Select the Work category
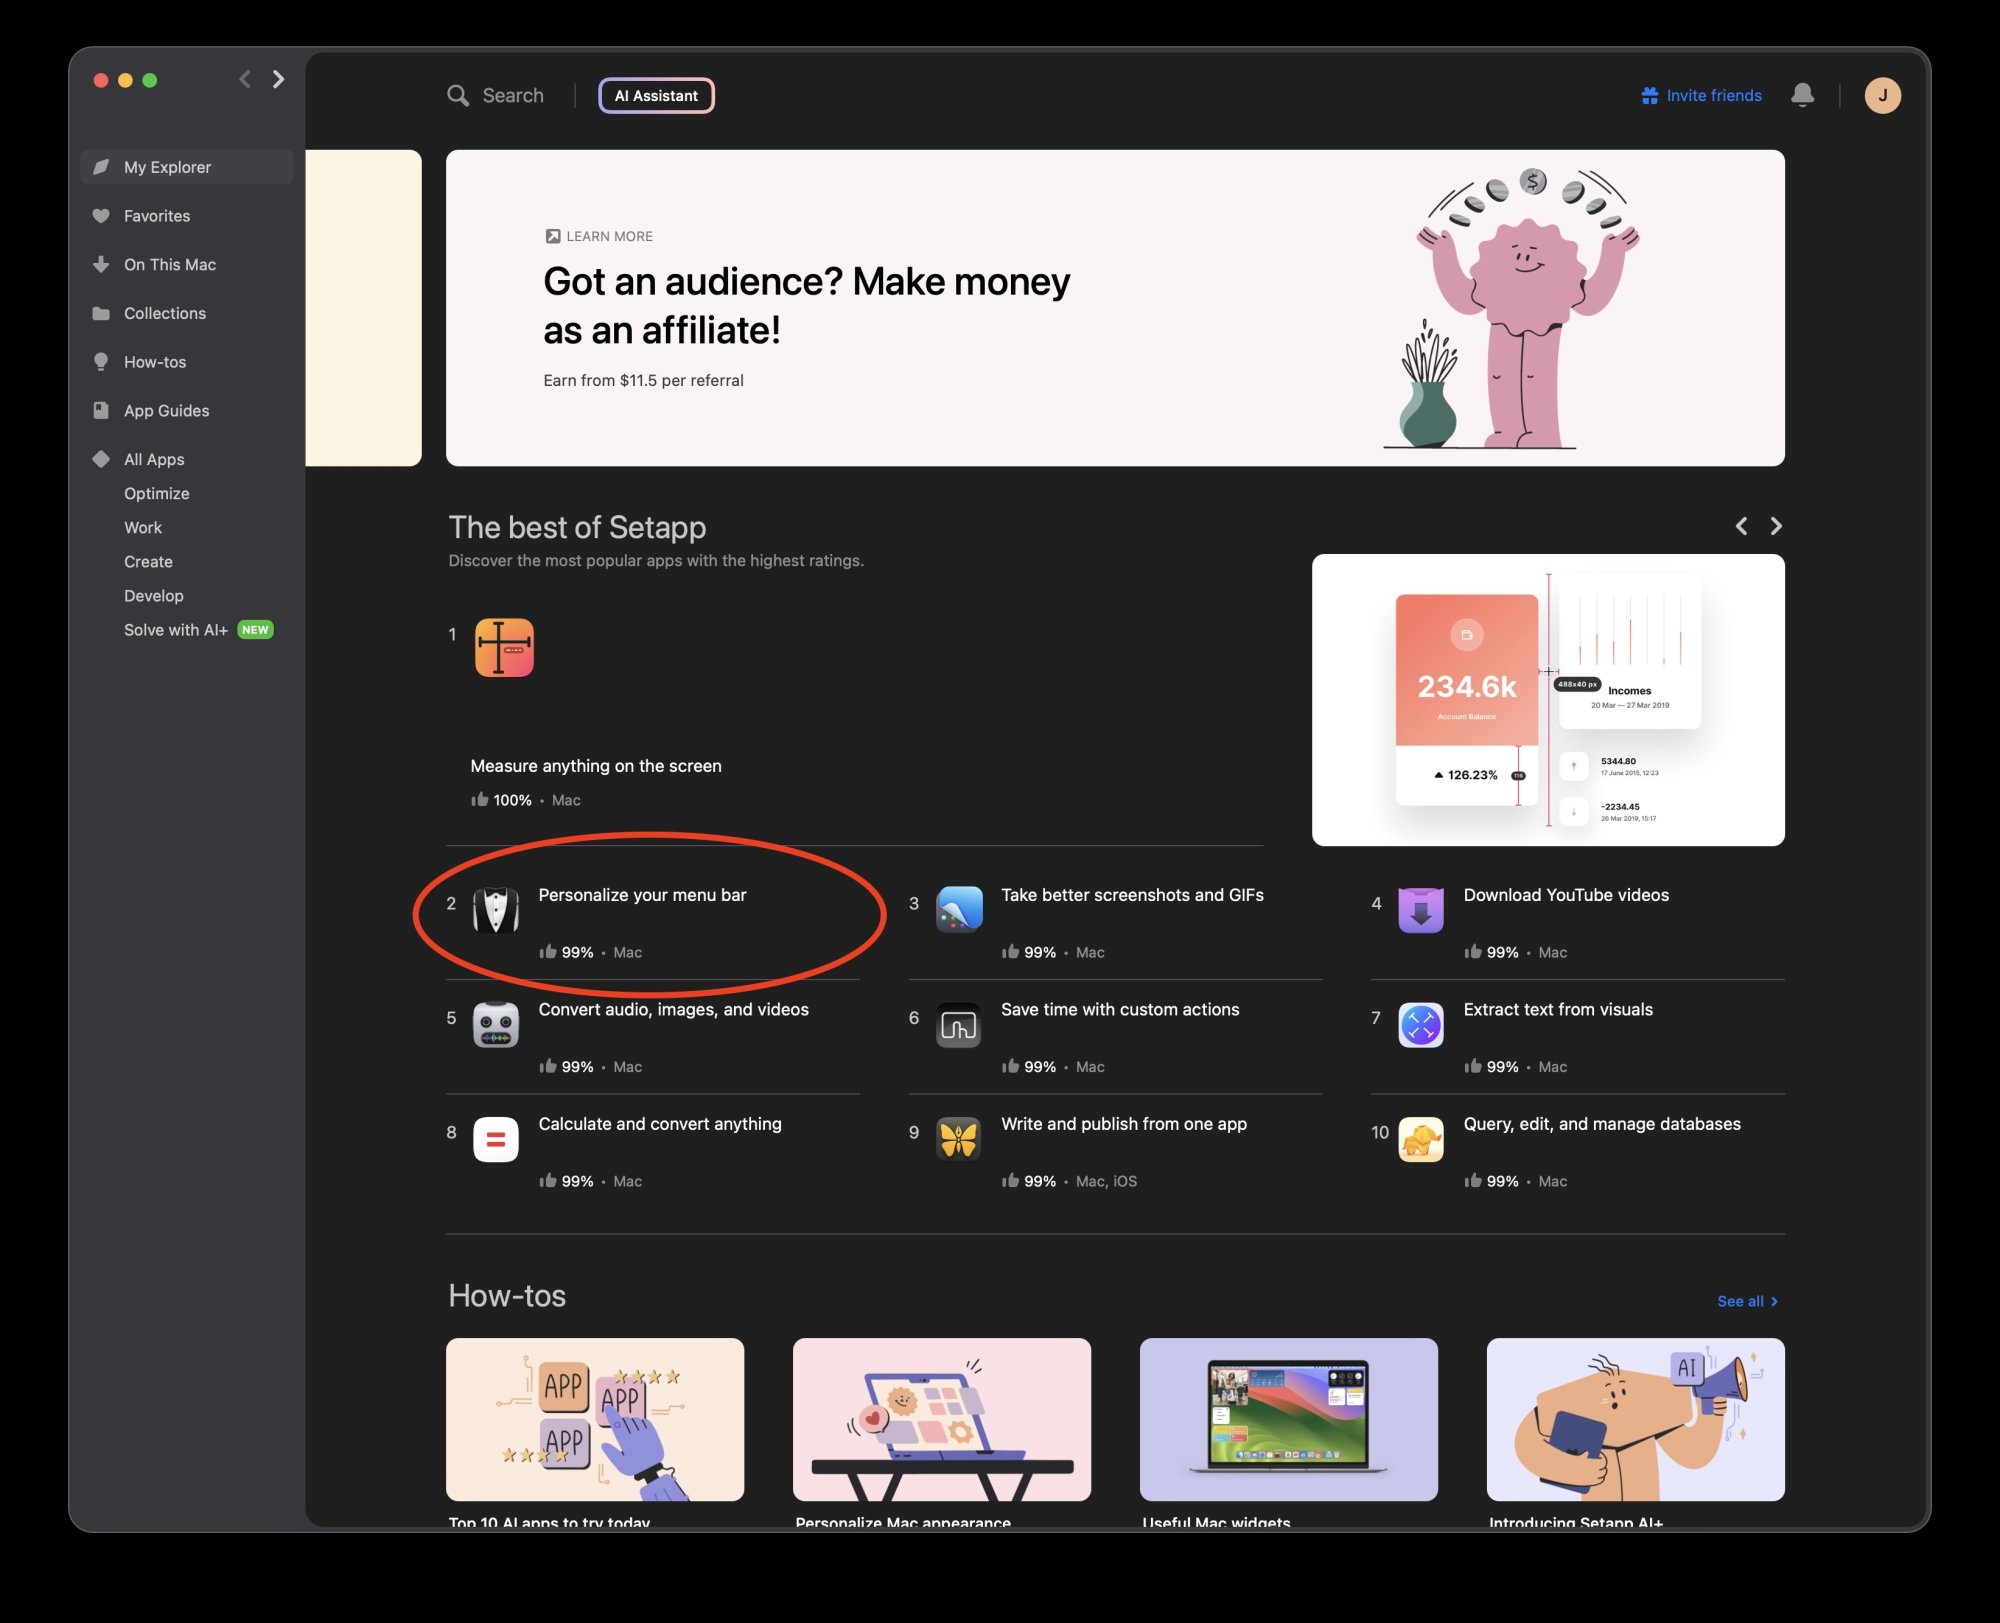The height and width of the screenshot is (1623, 2000). (x=143, y=528)
